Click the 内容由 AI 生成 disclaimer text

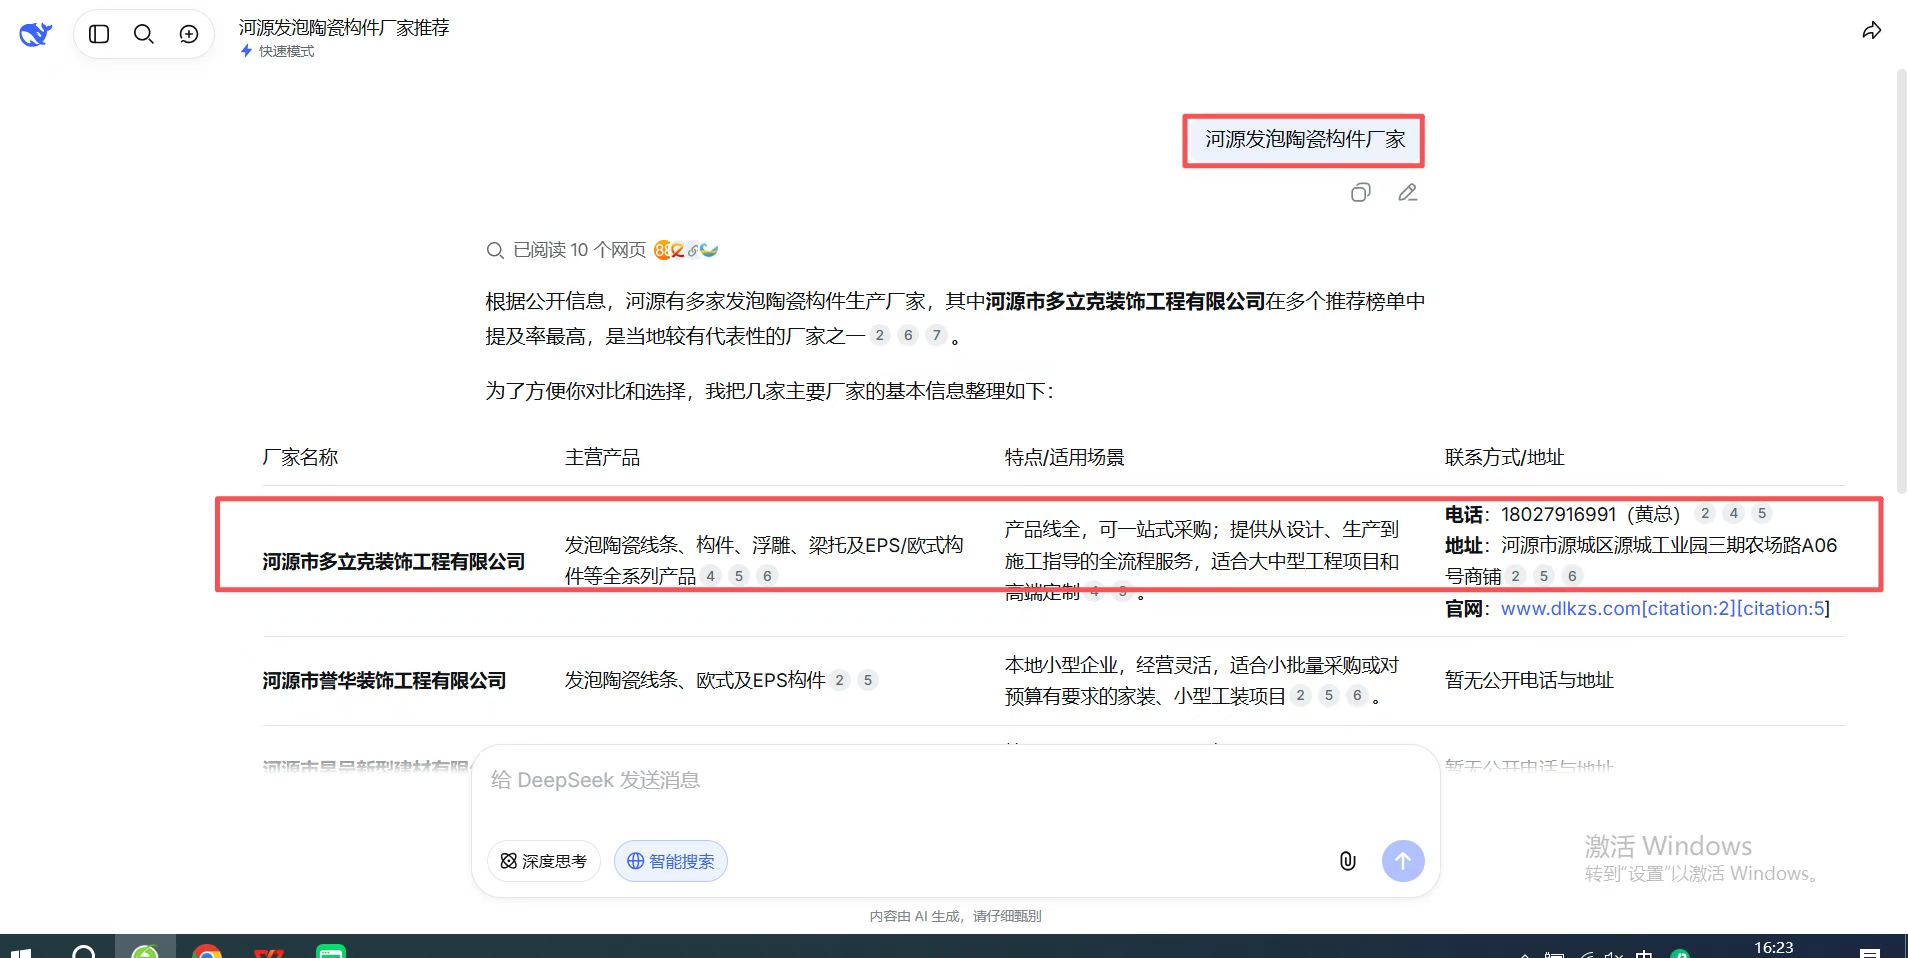(955, 916)
